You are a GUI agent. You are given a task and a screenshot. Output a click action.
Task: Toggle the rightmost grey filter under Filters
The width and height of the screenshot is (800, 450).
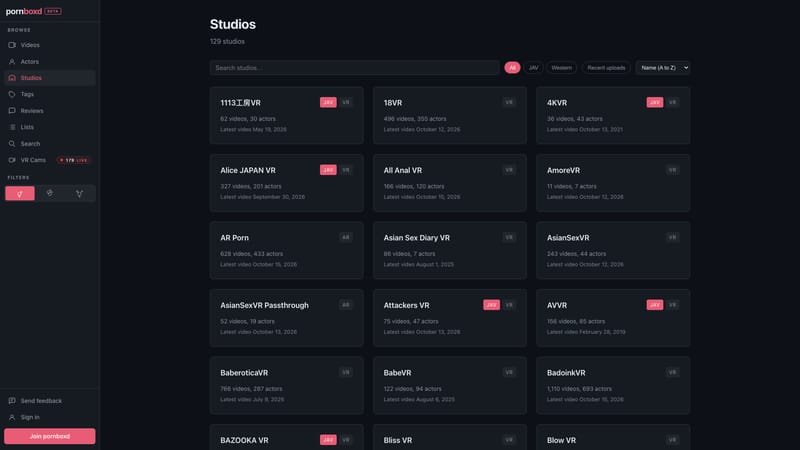(80, 193)
